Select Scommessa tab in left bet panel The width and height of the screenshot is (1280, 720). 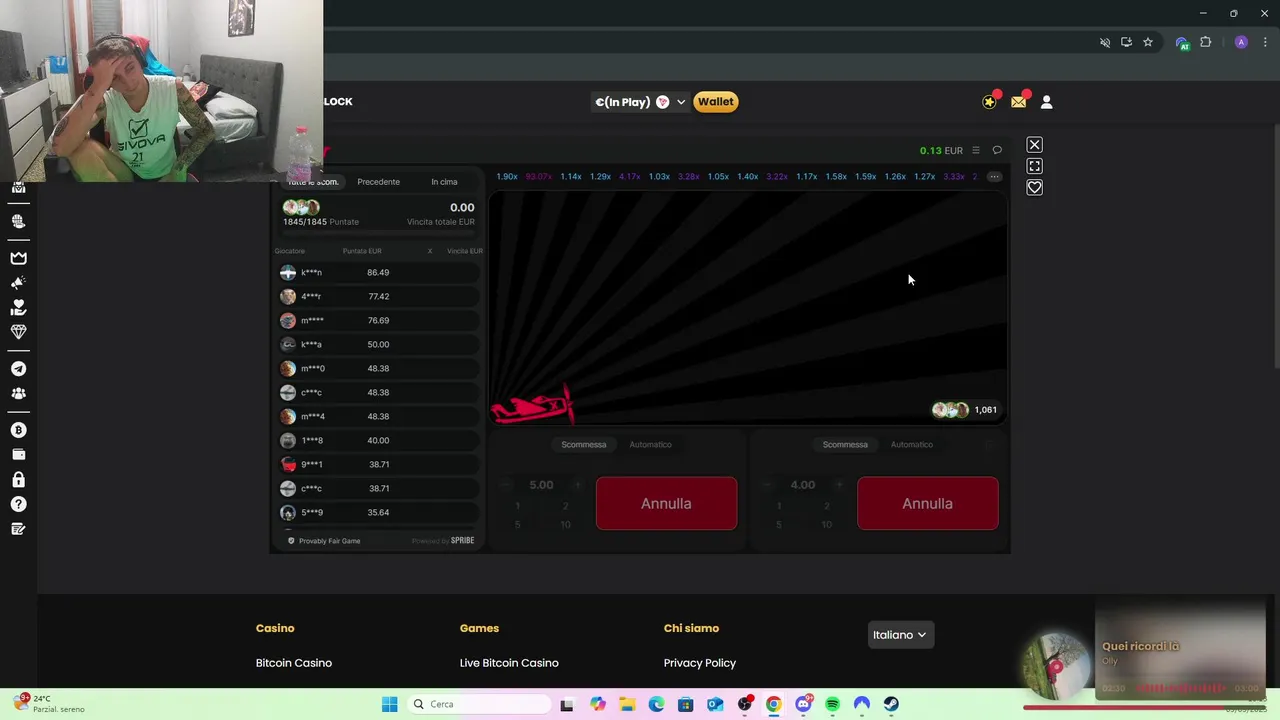pos(584,444)
